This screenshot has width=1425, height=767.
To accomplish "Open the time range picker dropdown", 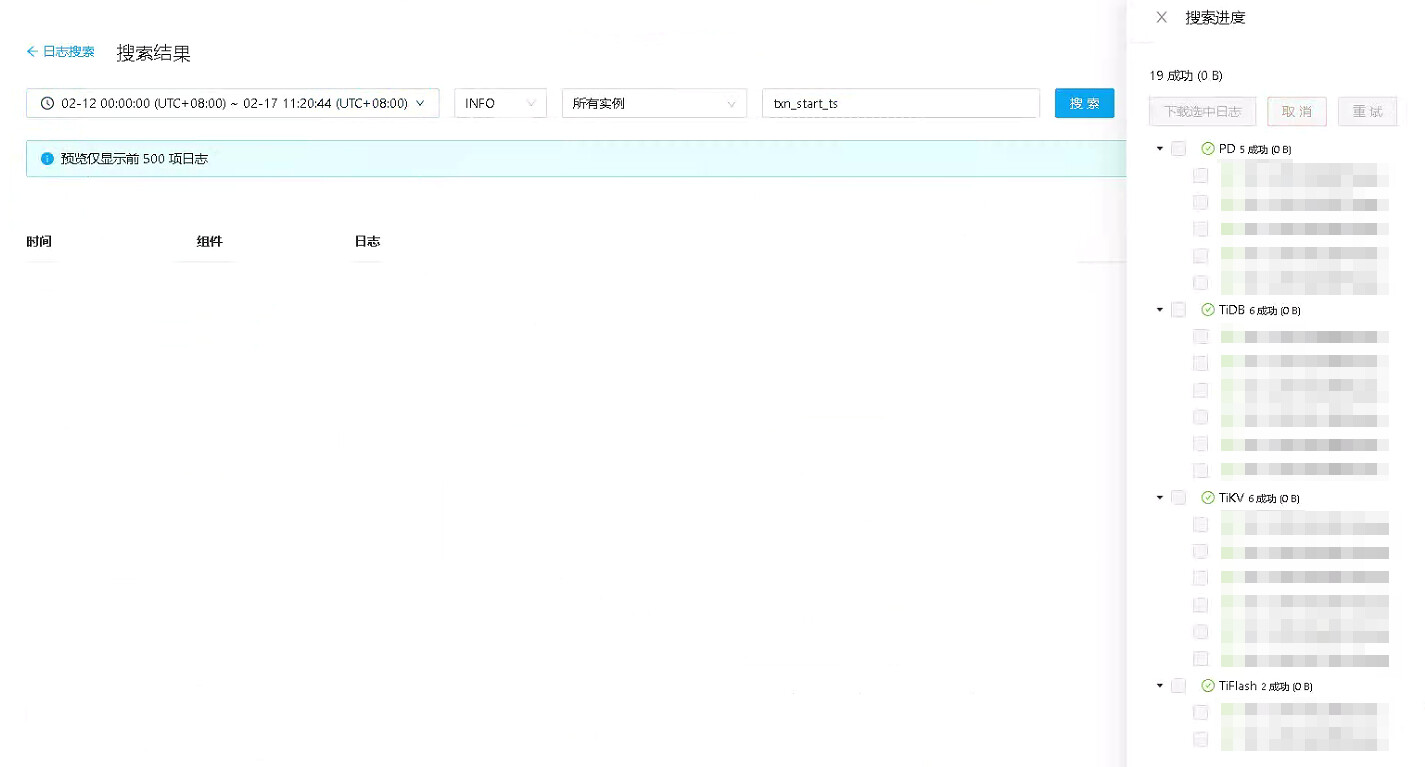I will click(232, 103).
